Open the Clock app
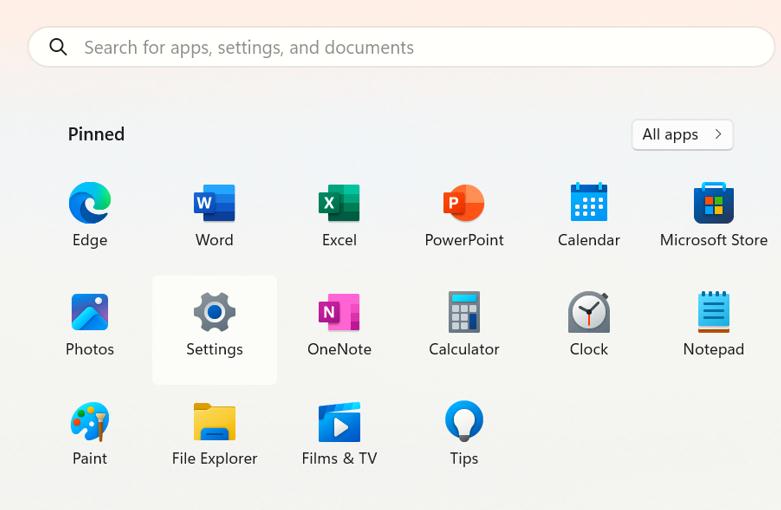The image size is (781, 510). click(x=588, y=313)
